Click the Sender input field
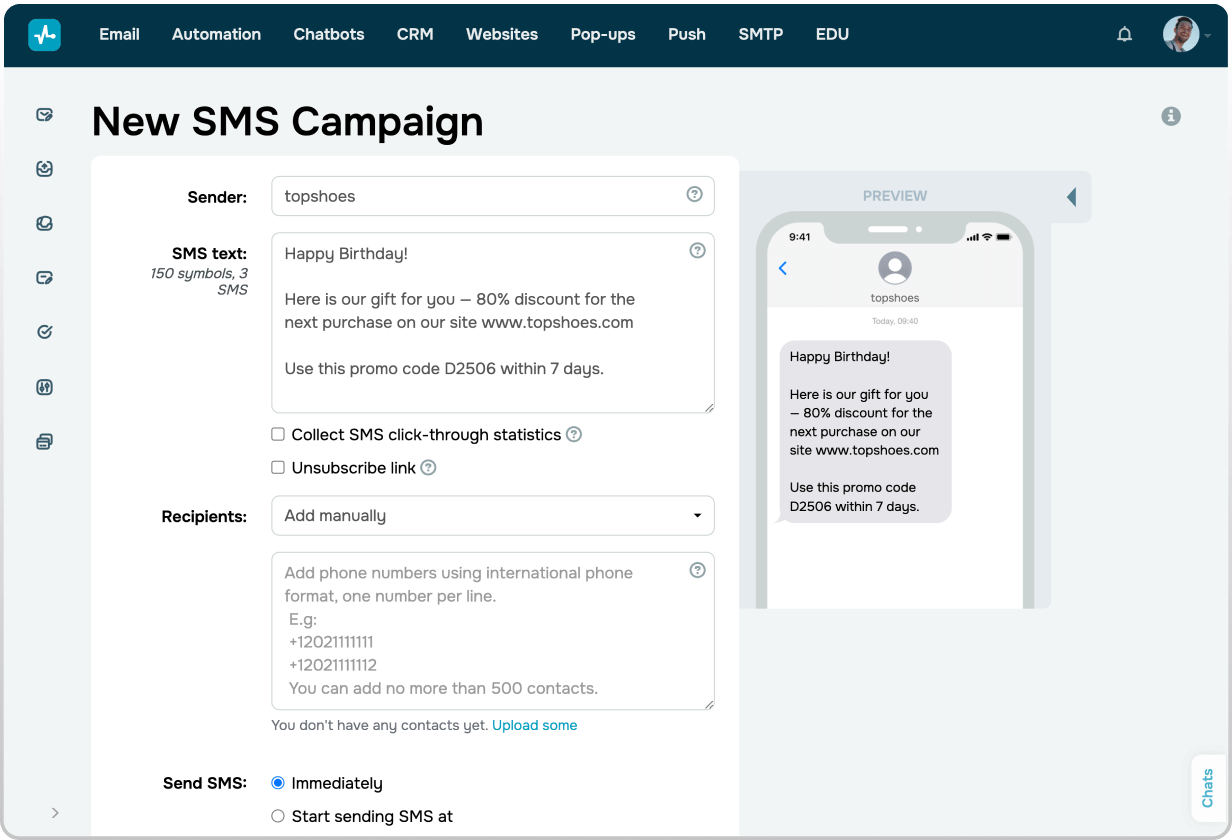This screenshot has height=840, width=1232. pyautogui.click(x=493, y=196)
